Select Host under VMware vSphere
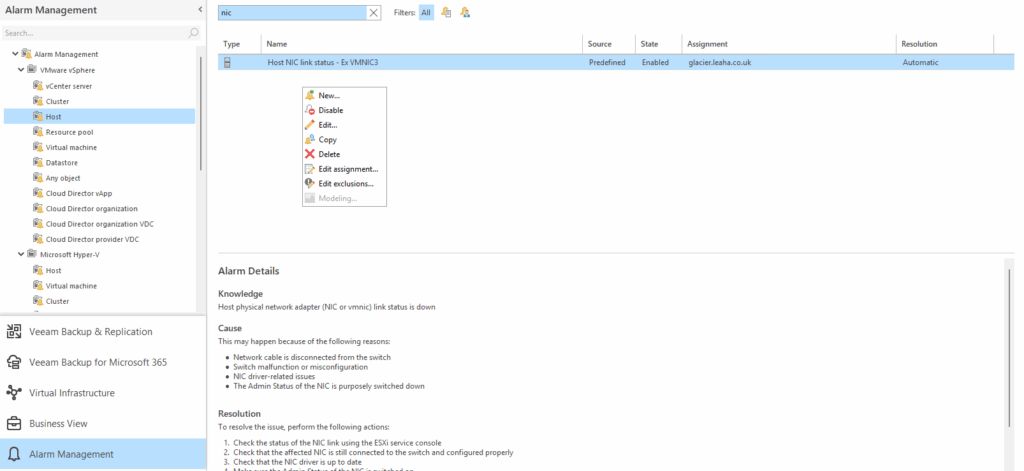Screen dimensions: 1024x471 coord(99,116)
